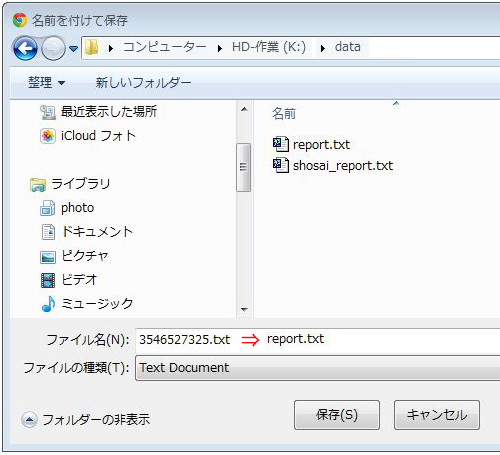Click the folder icon in address bar
Image resolution: width=500 pixels, height=455 pixels.
91,47
